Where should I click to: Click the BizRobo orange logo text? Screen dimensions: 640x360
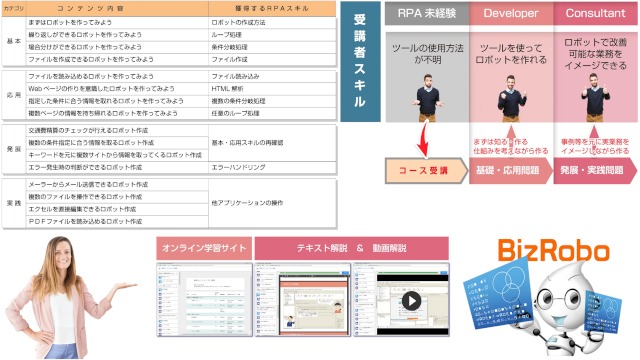553,251
